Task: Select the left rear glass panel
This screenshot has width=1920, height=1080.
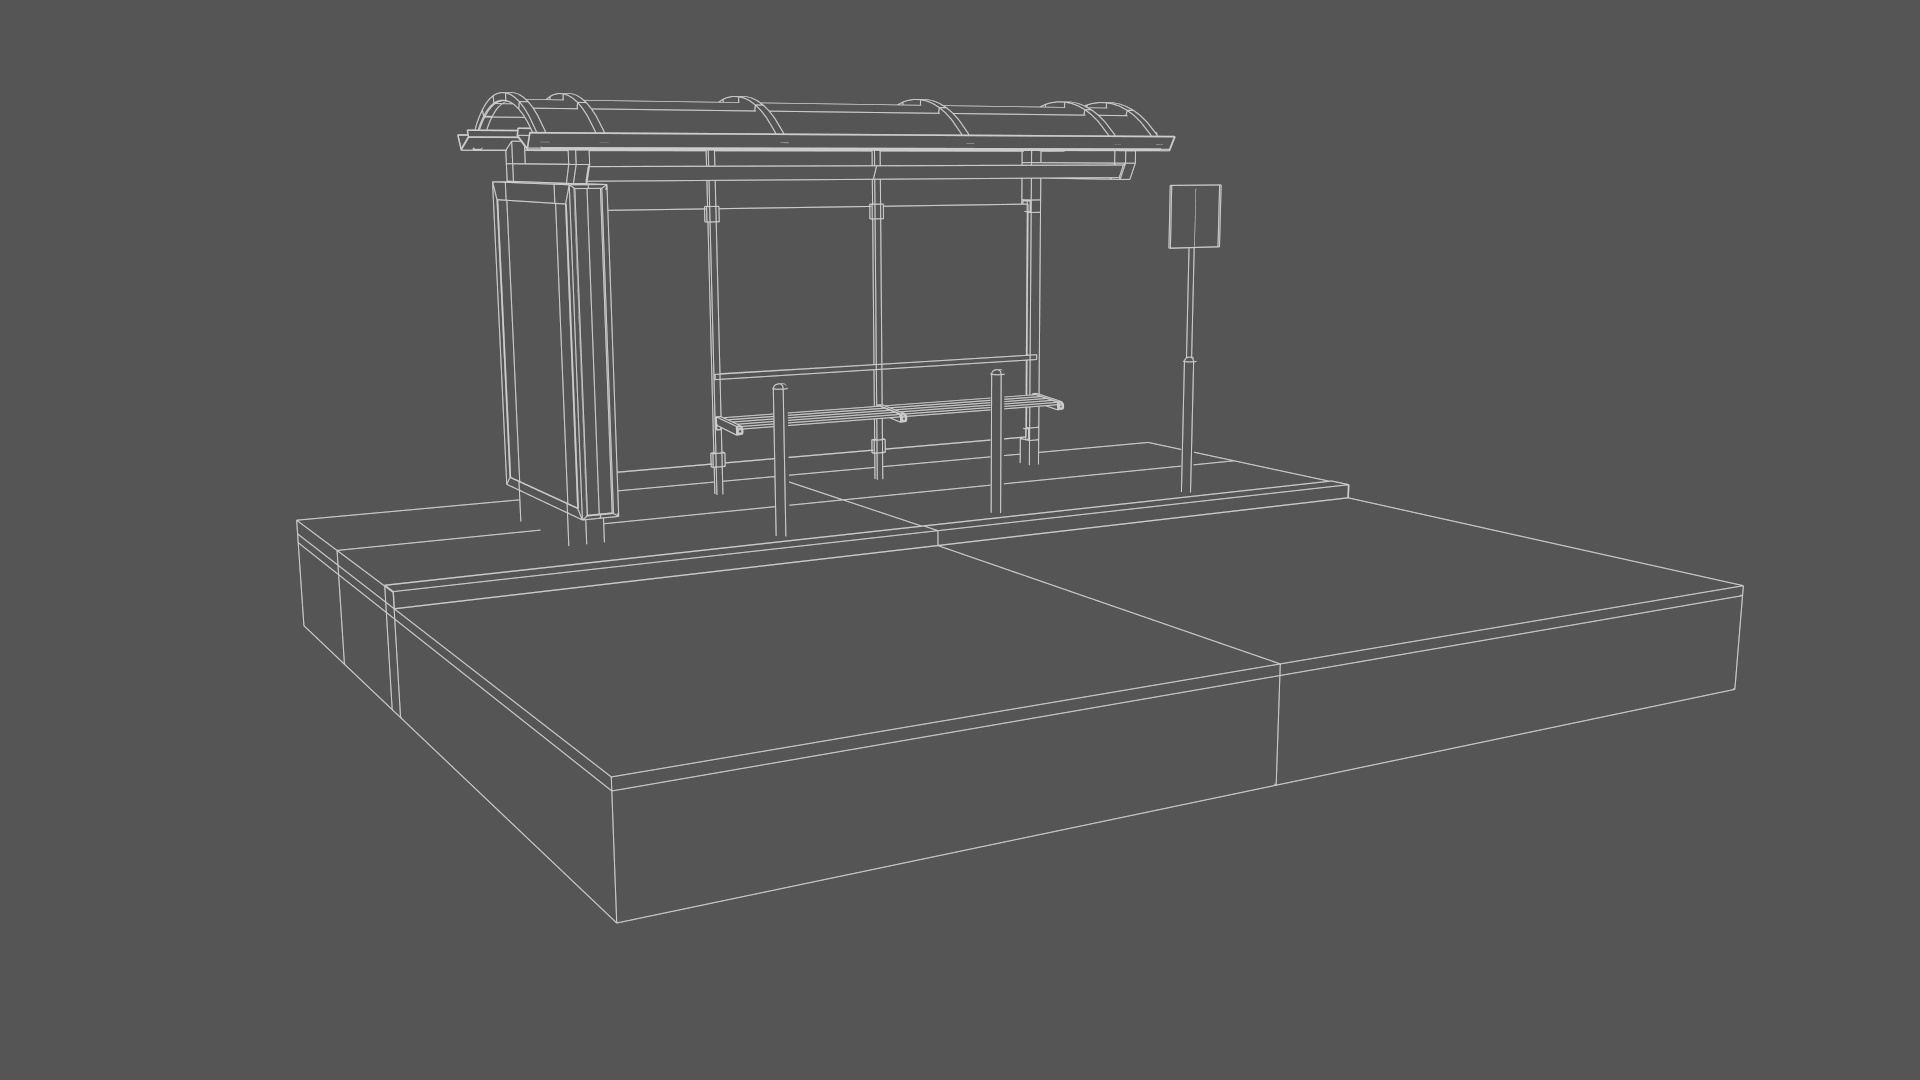Action: [793, 290]
